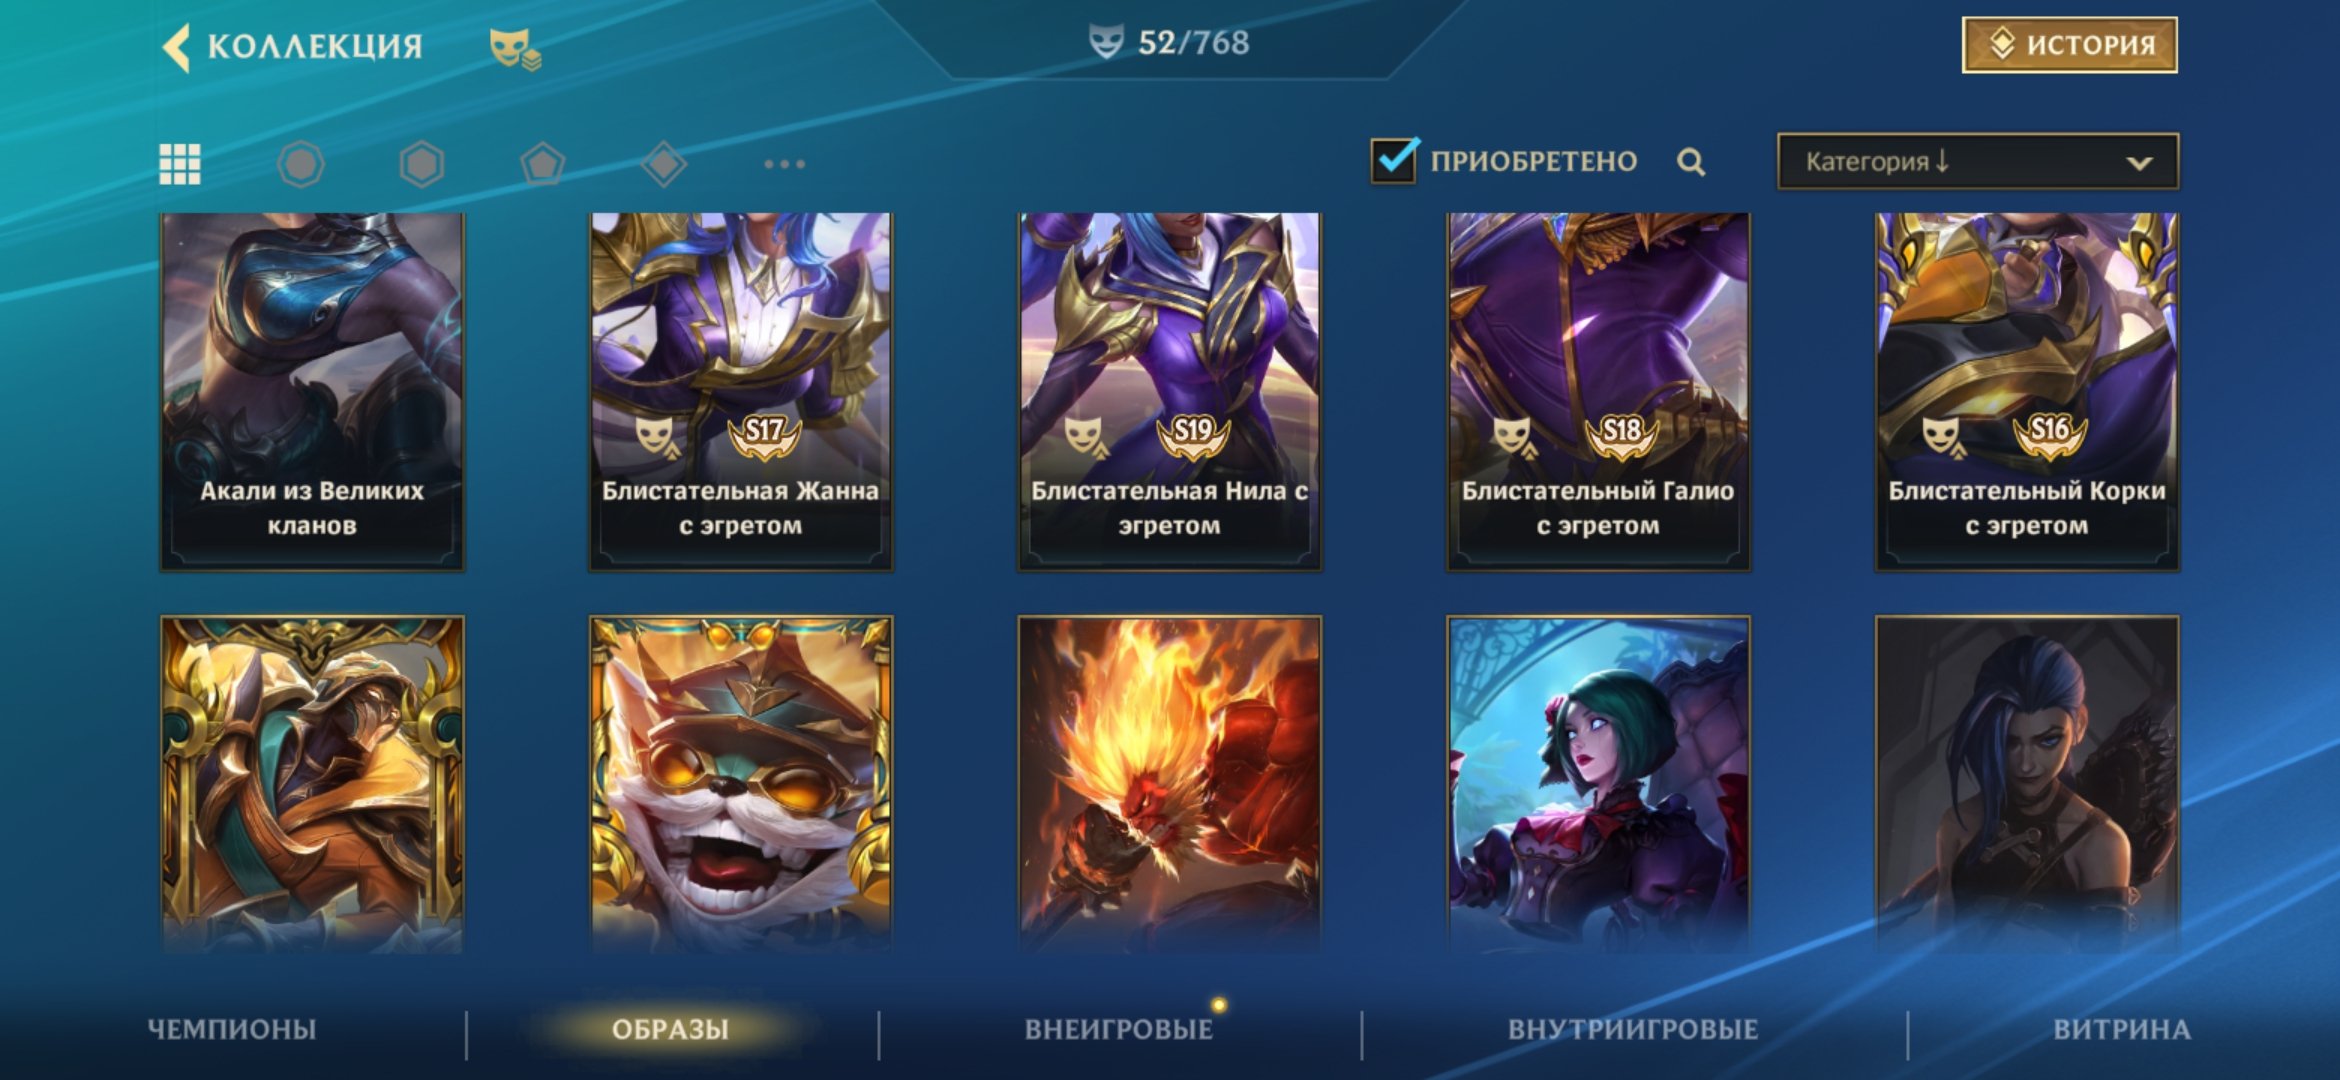Go back via Коллекция arrow
The height and width of the screenshot is (1080, 2340).
point(177,47)
